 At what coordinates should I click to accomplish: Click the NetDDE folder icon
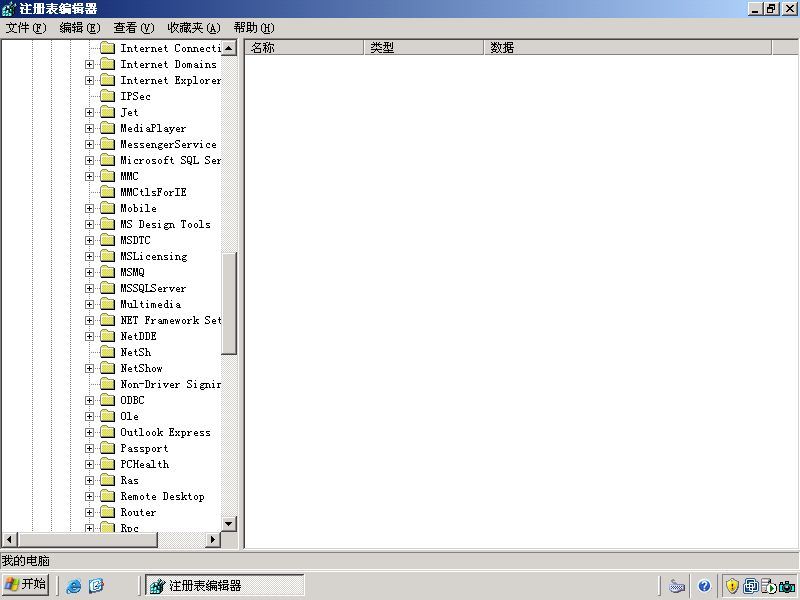107,336
